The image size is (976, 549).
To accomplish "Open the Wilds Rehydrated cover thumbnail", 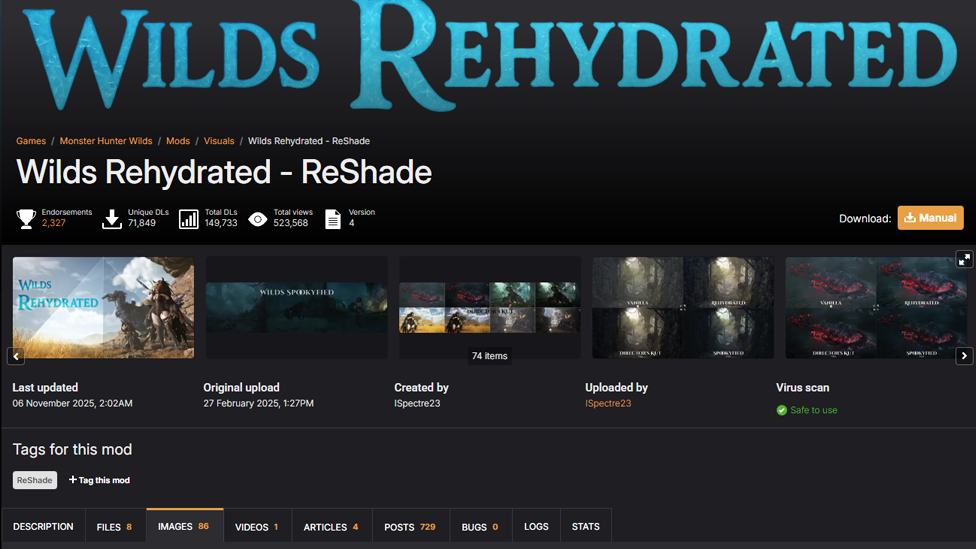I will [103, 307].
